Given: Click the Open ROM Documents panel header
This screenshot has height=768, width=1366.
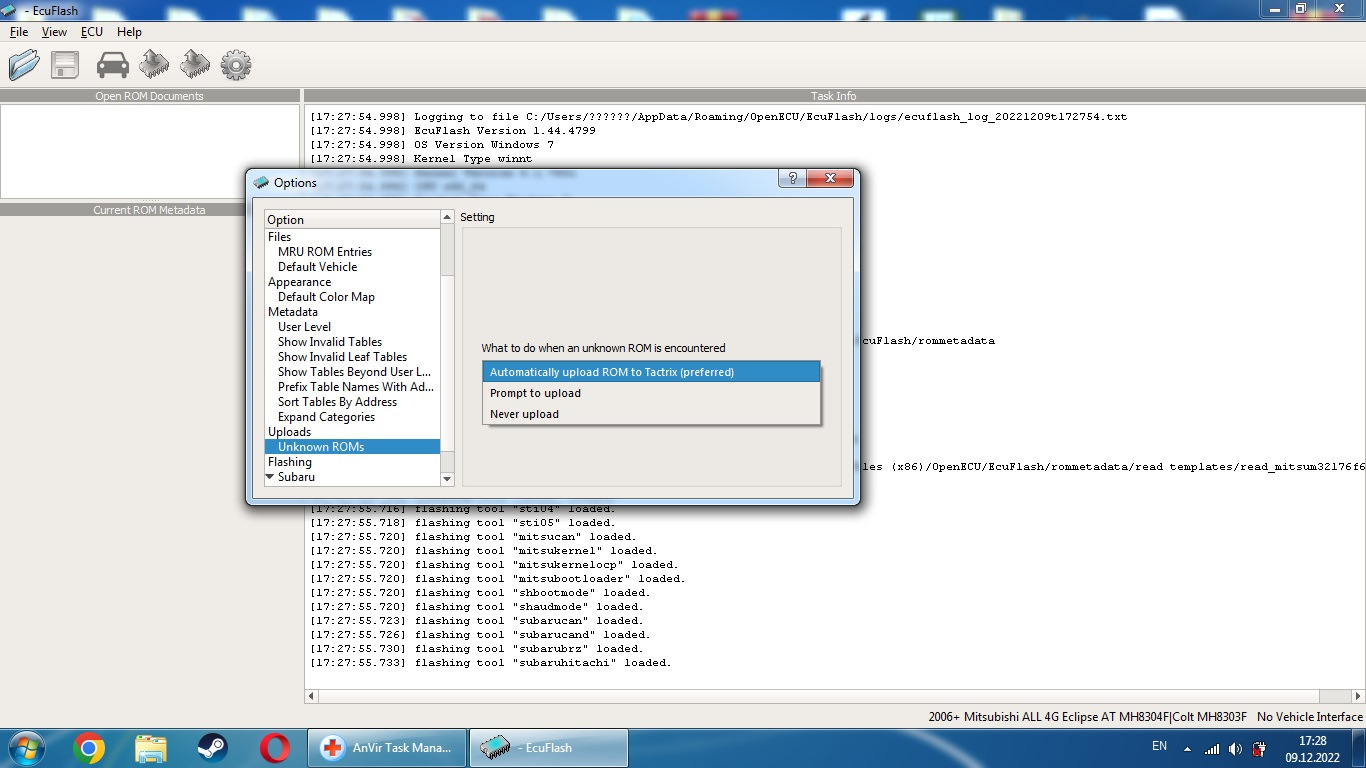Looking at the screenshot, I should (x=149, y=96).
